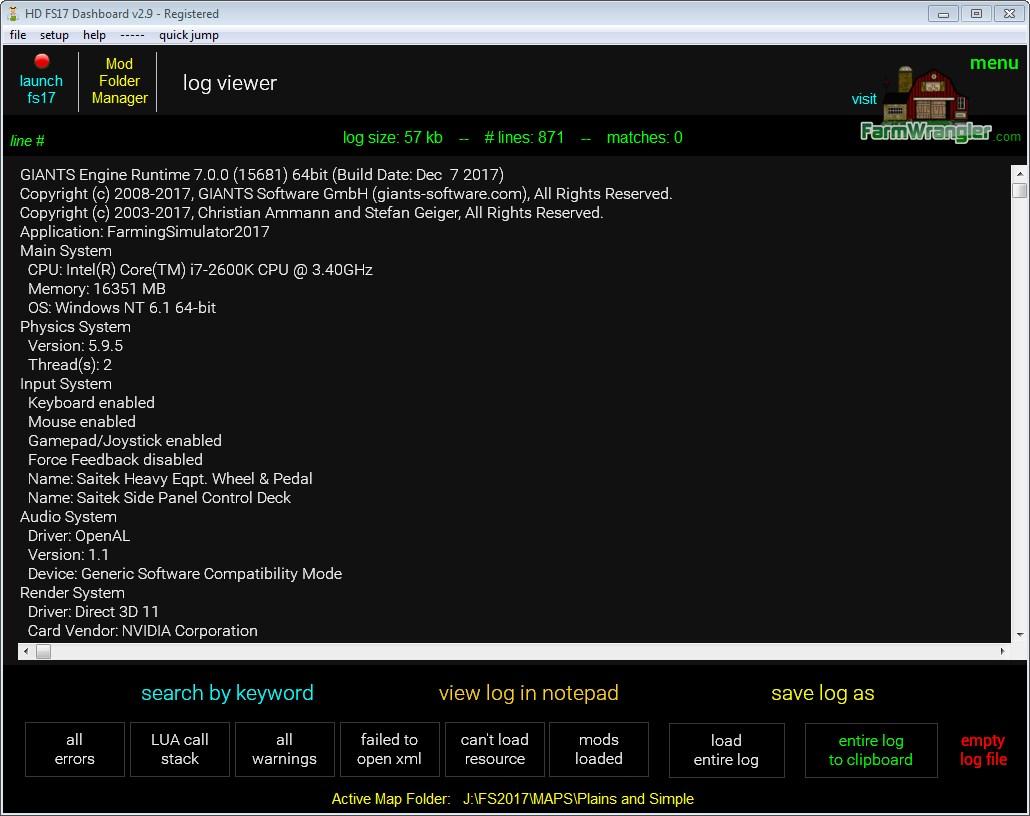Open the help menu
1030x816 pixels.
[94, 35]
